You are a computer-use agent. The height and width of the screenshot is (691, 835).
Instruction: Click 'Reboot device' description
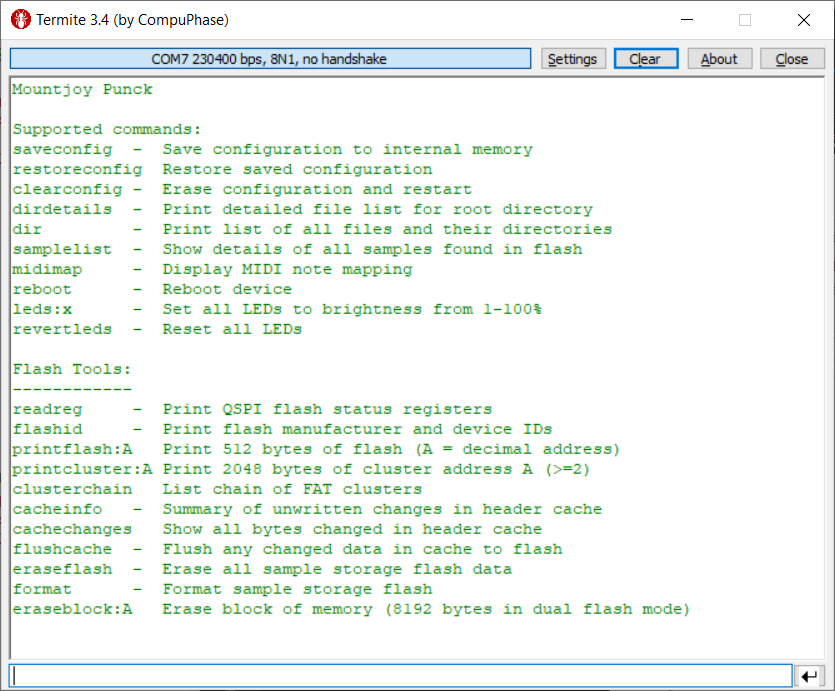(227, 289)
